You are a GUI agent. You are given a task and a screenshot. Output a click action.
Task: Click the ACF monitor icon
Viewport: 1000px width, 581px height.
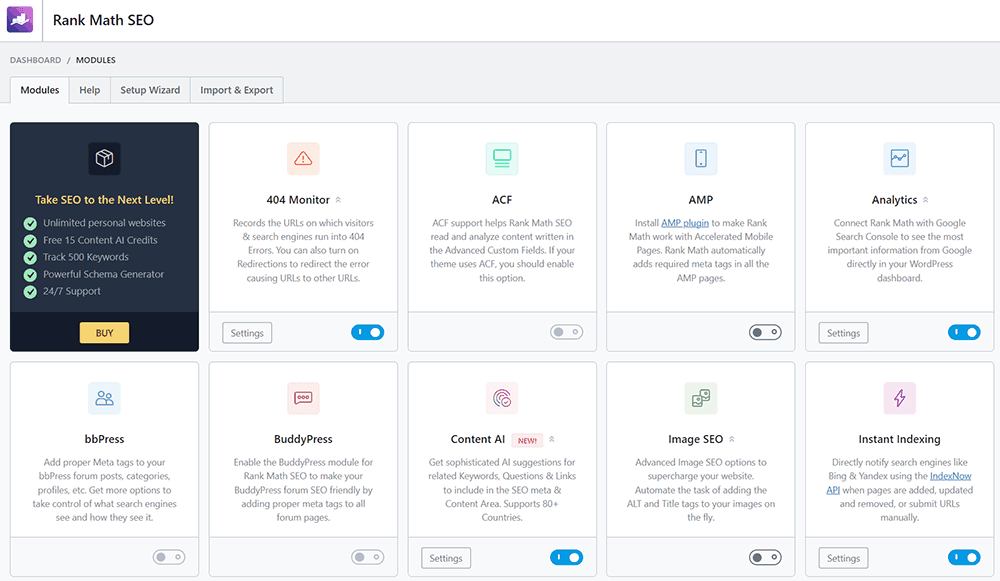[x=502, y=158]
